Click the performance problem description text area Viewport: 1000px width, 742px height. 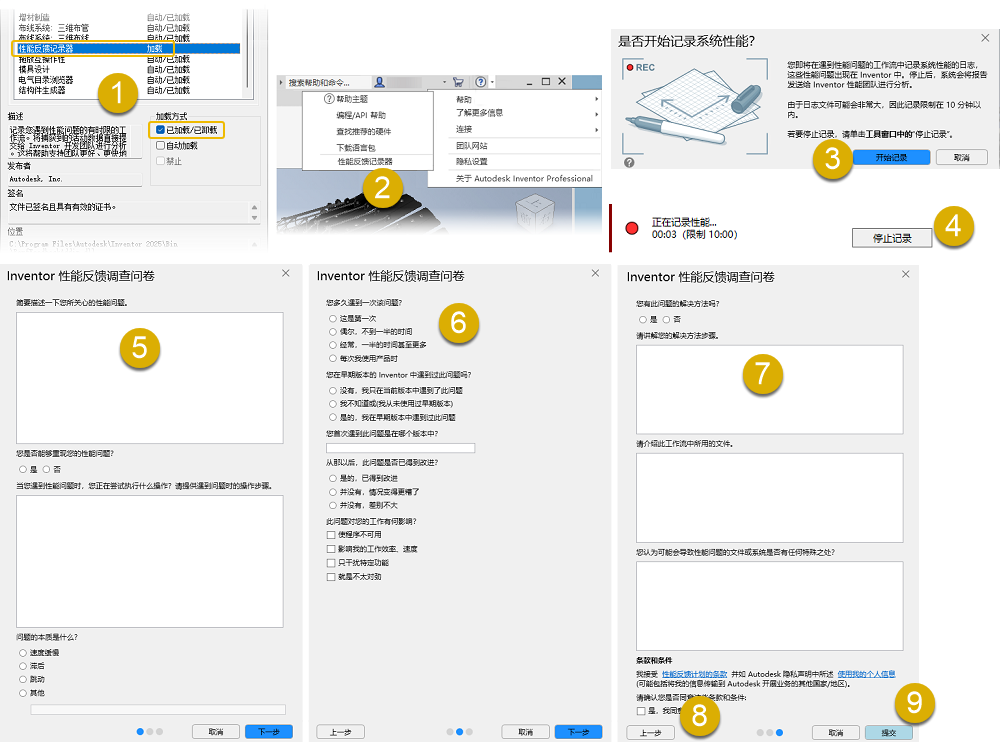coord(150,378)
